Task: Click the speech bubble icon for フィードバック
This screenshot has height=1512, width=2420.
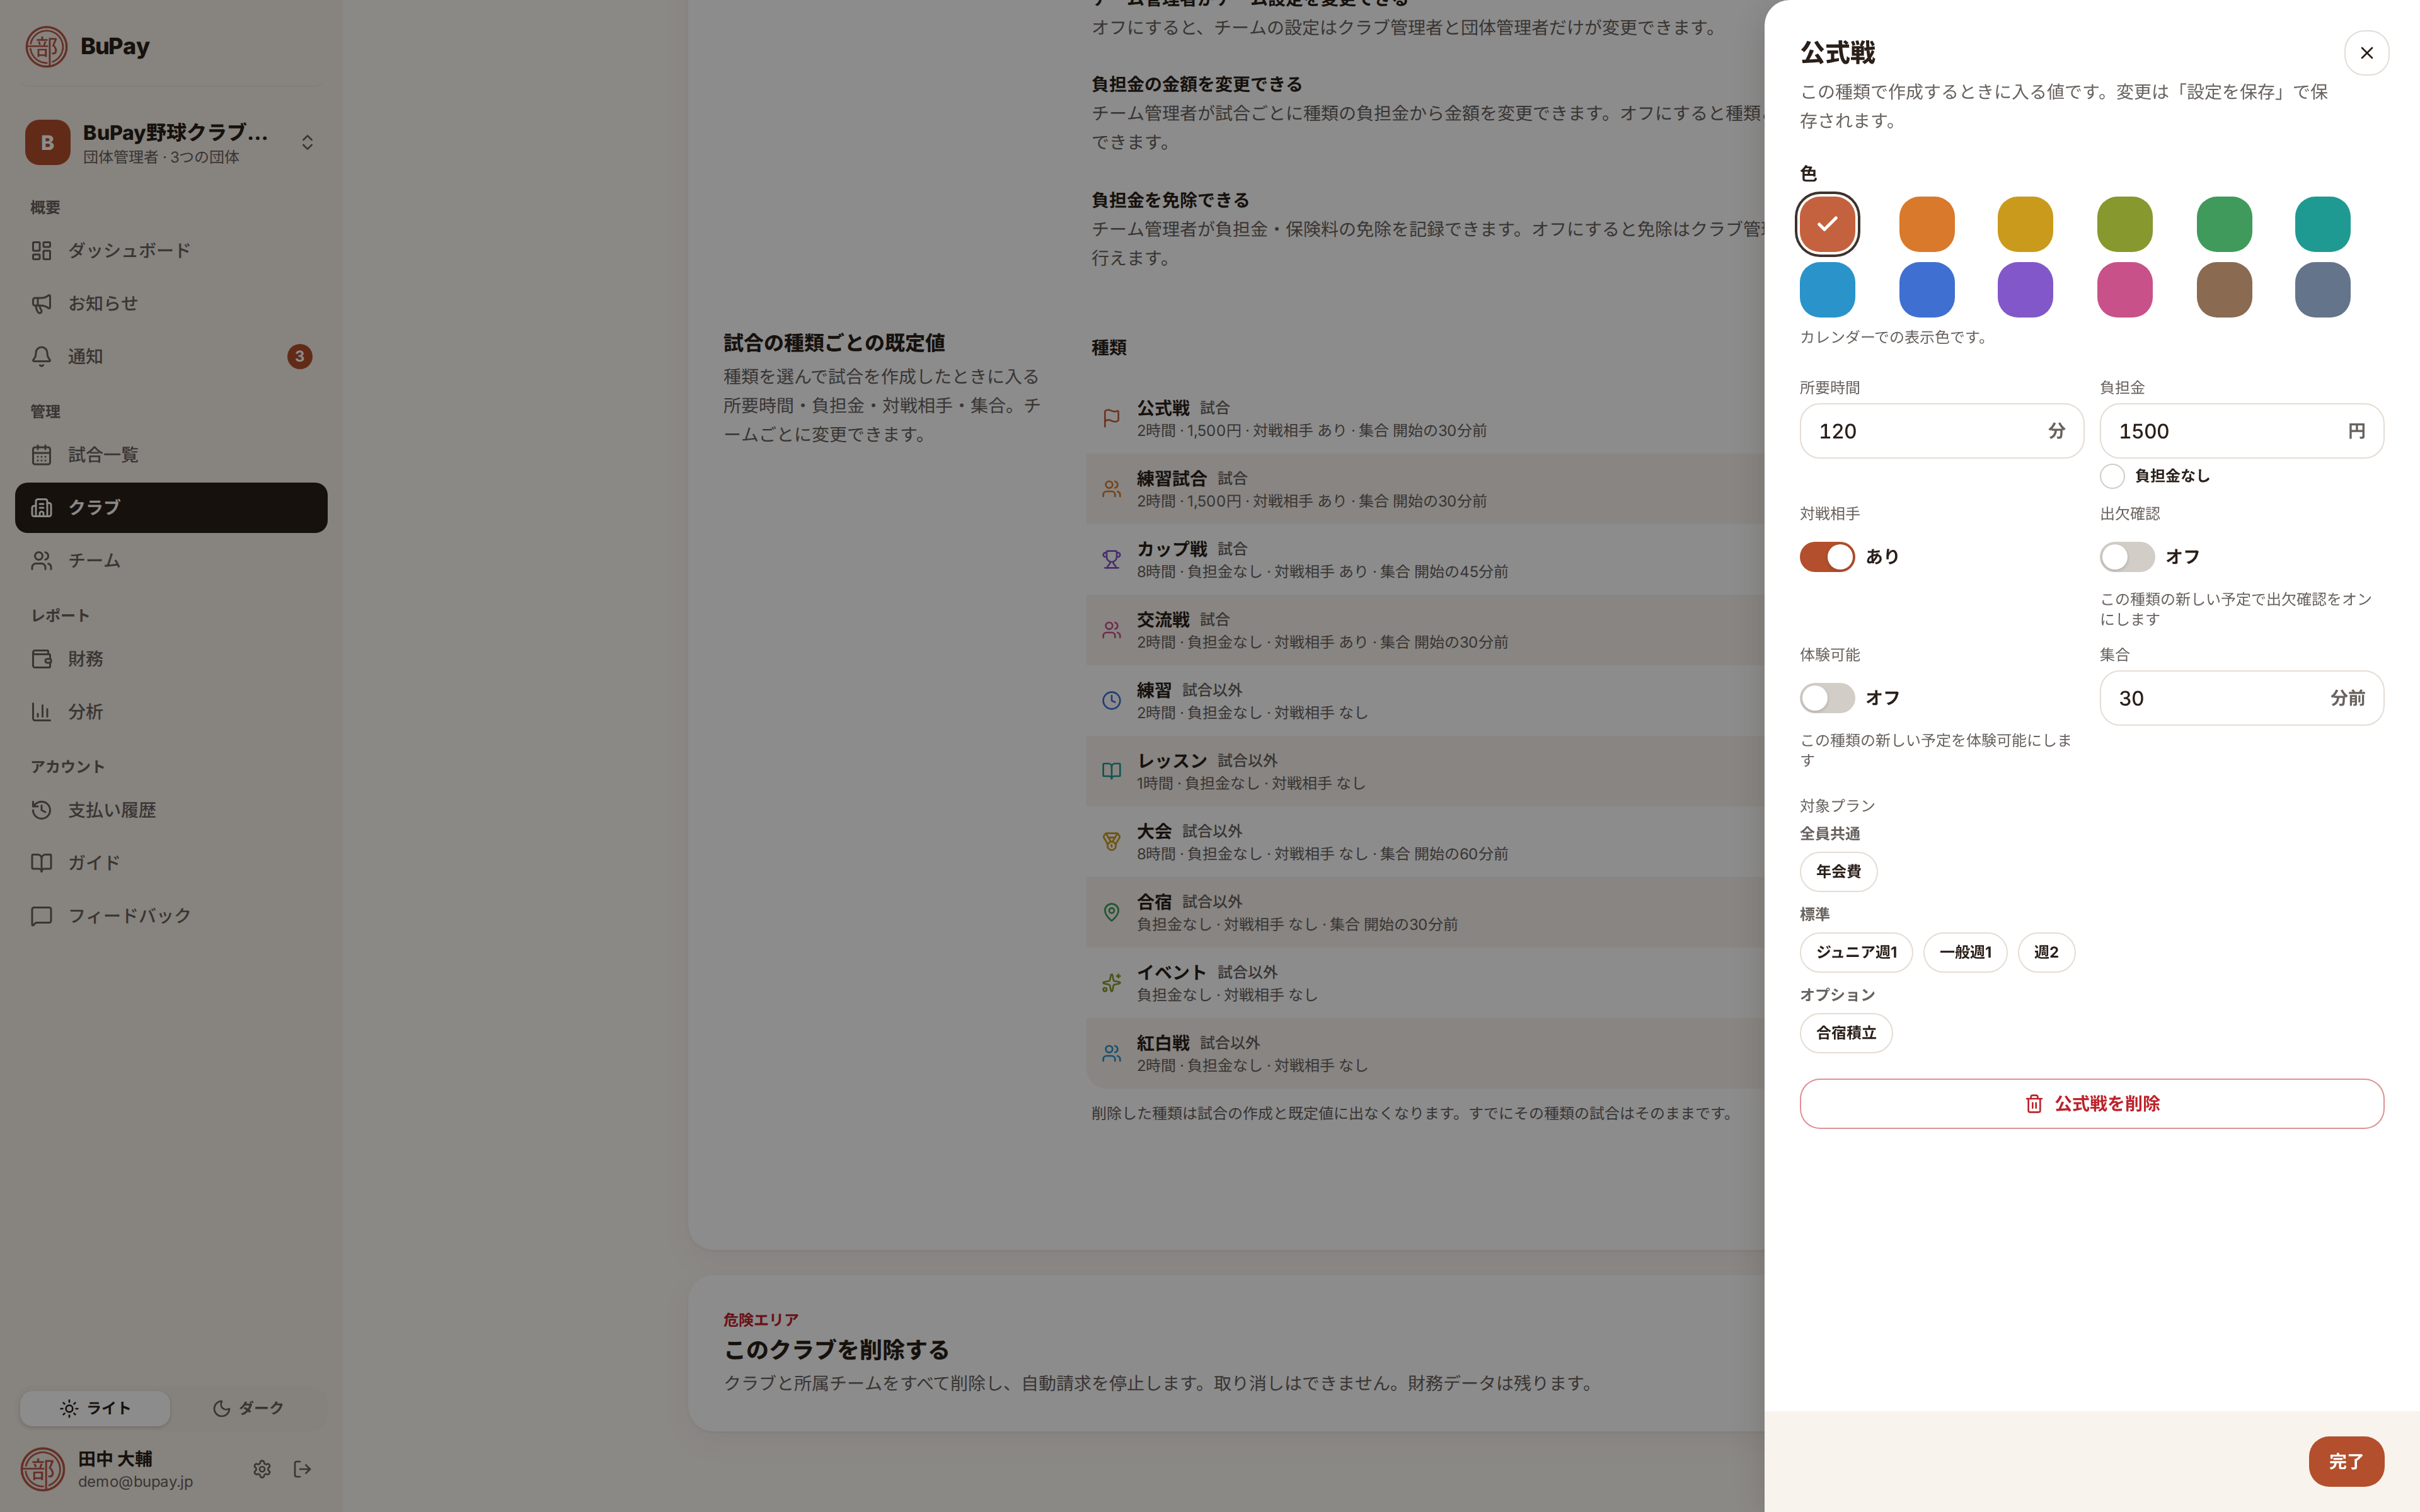Action: (41, 916)
